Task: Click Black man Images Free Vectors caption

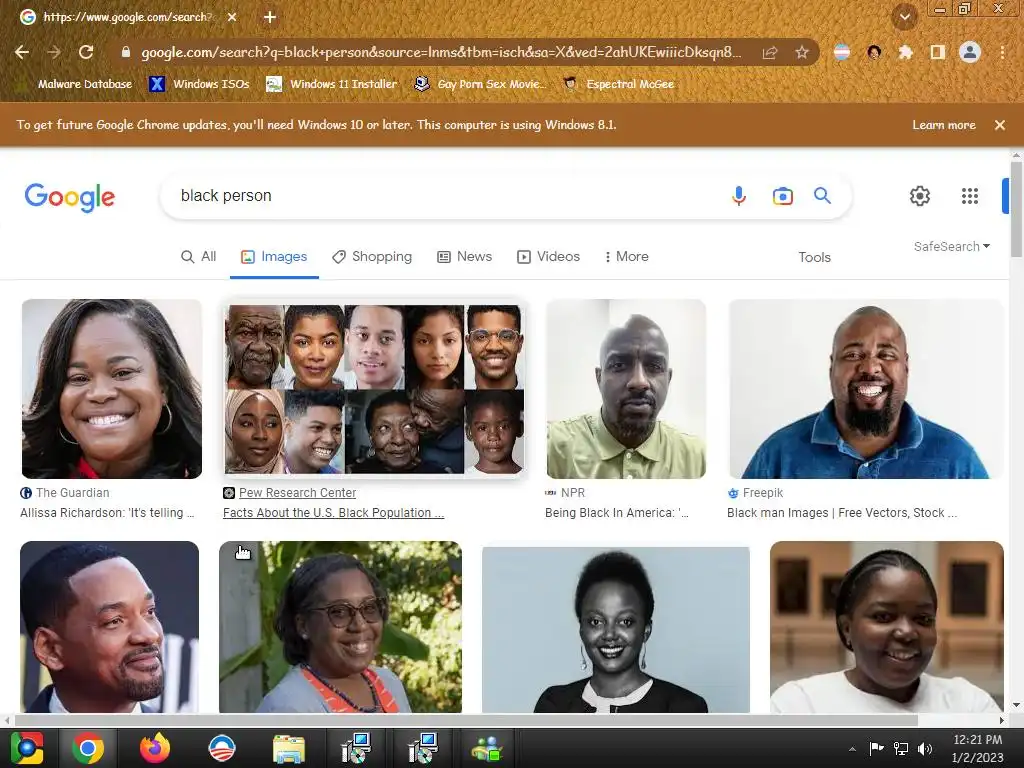Action: coord(842,513)
